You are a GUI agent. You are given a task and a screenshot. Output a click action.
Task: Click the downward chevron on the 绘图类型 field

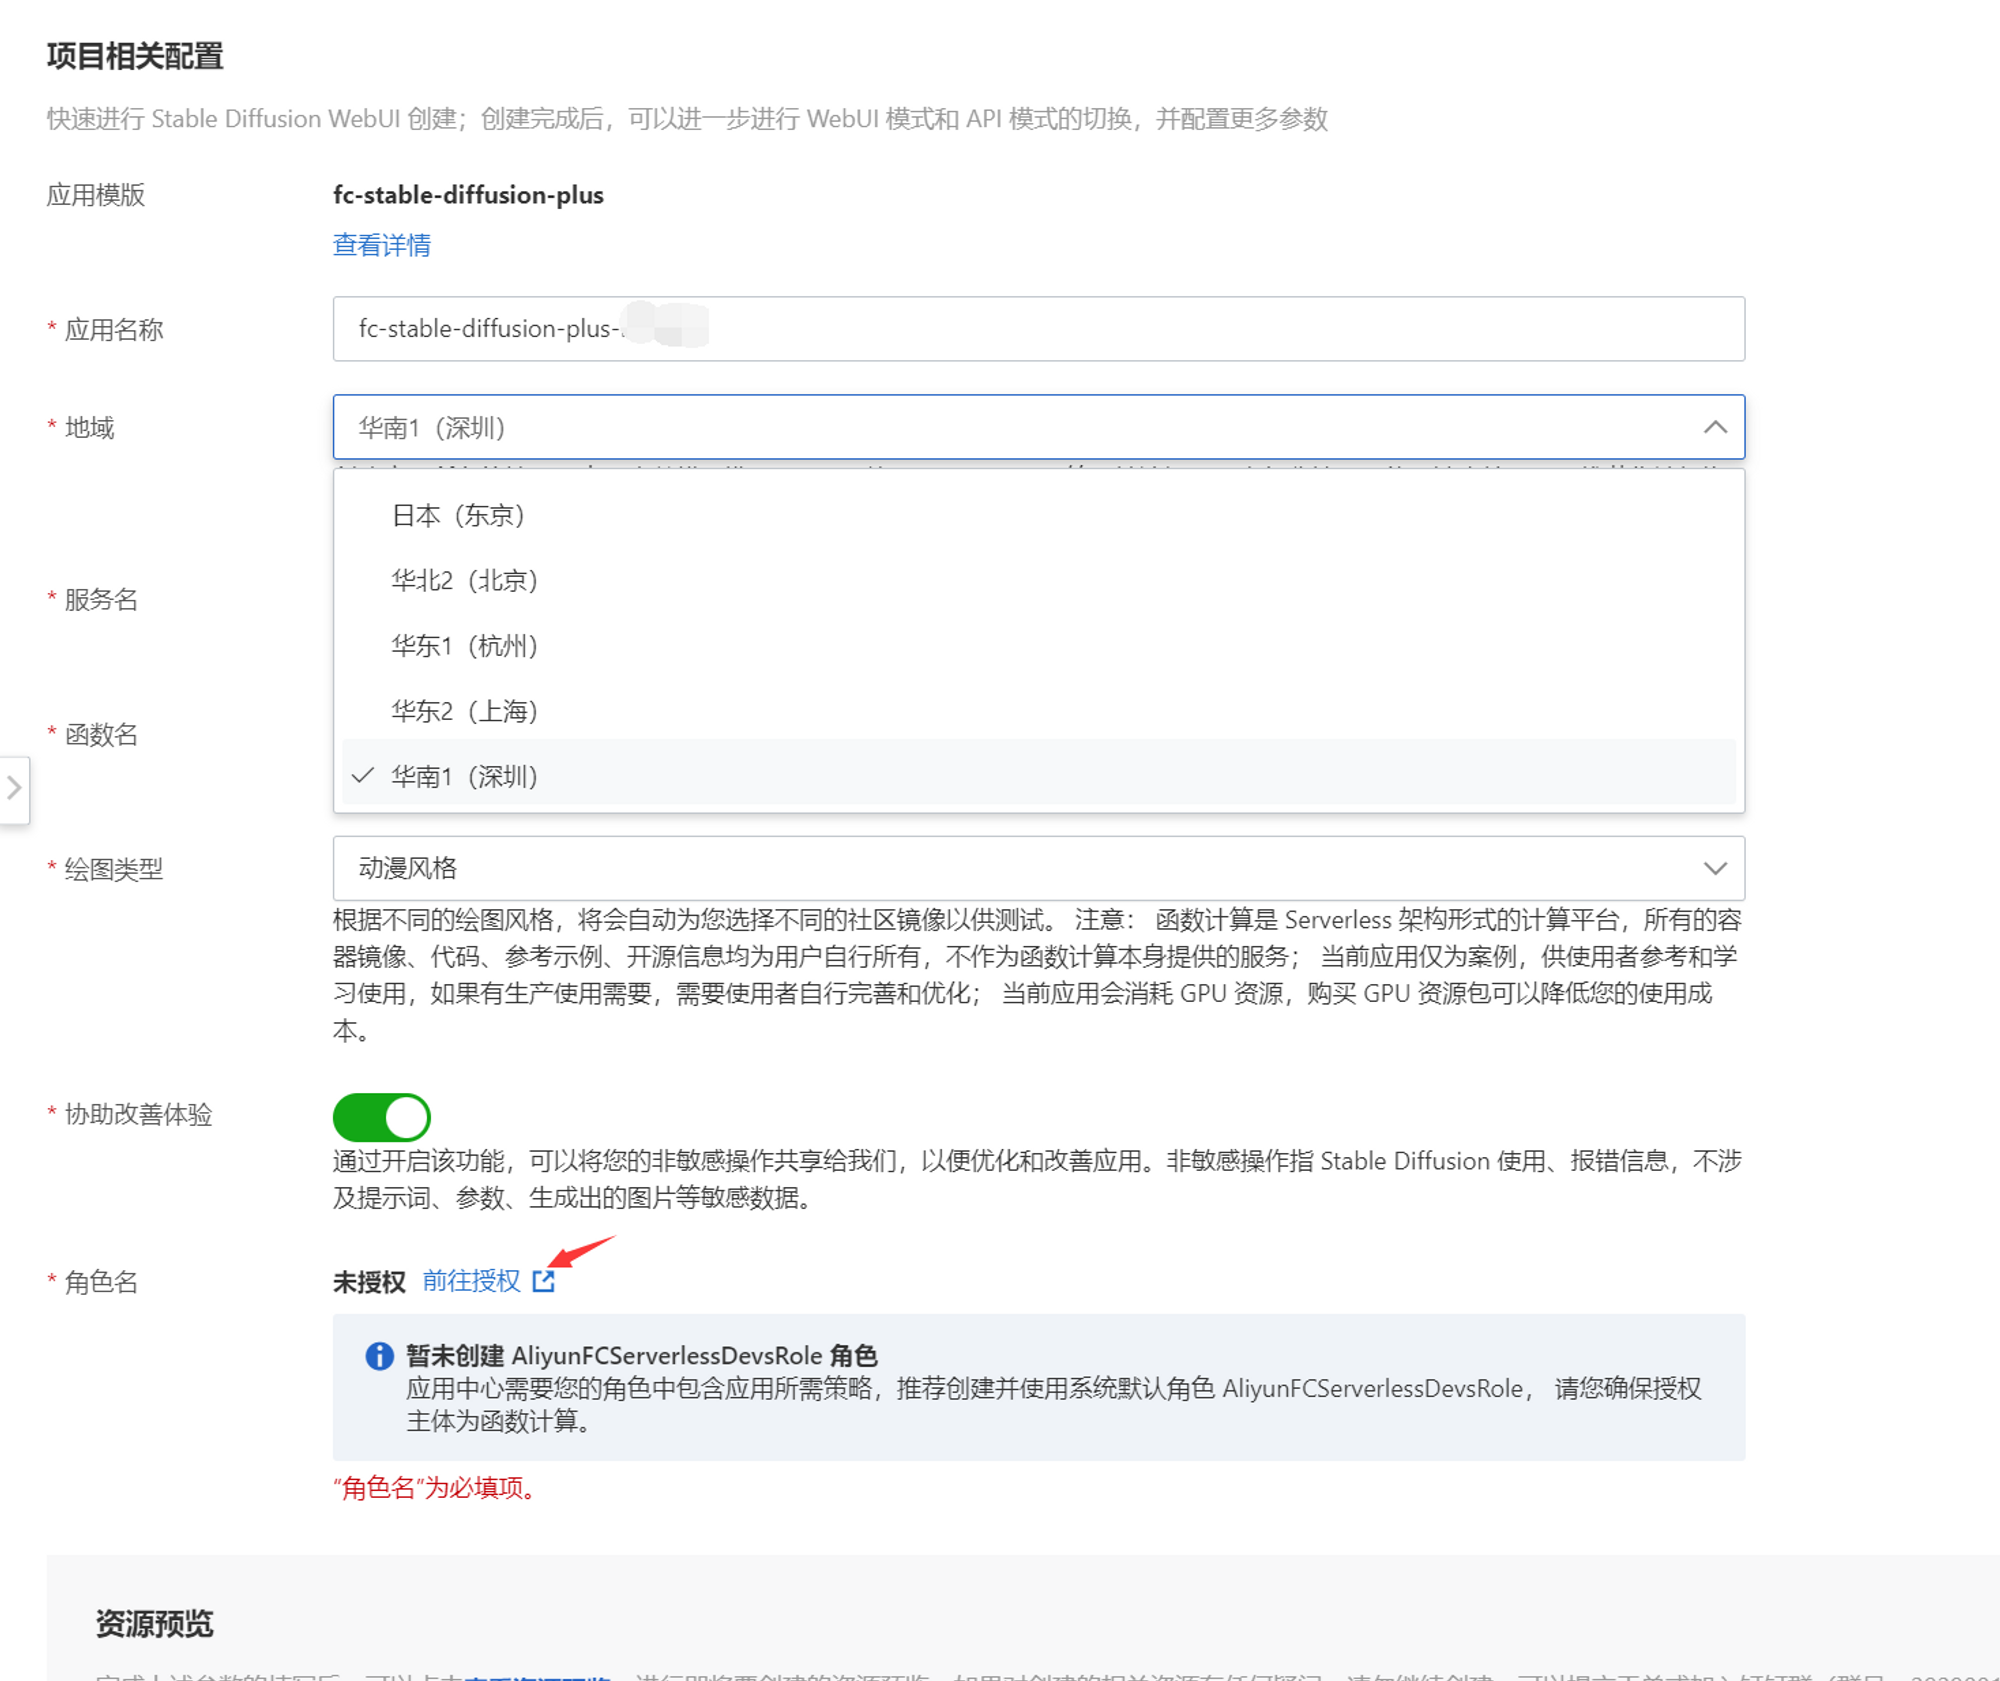[1716, 869]
